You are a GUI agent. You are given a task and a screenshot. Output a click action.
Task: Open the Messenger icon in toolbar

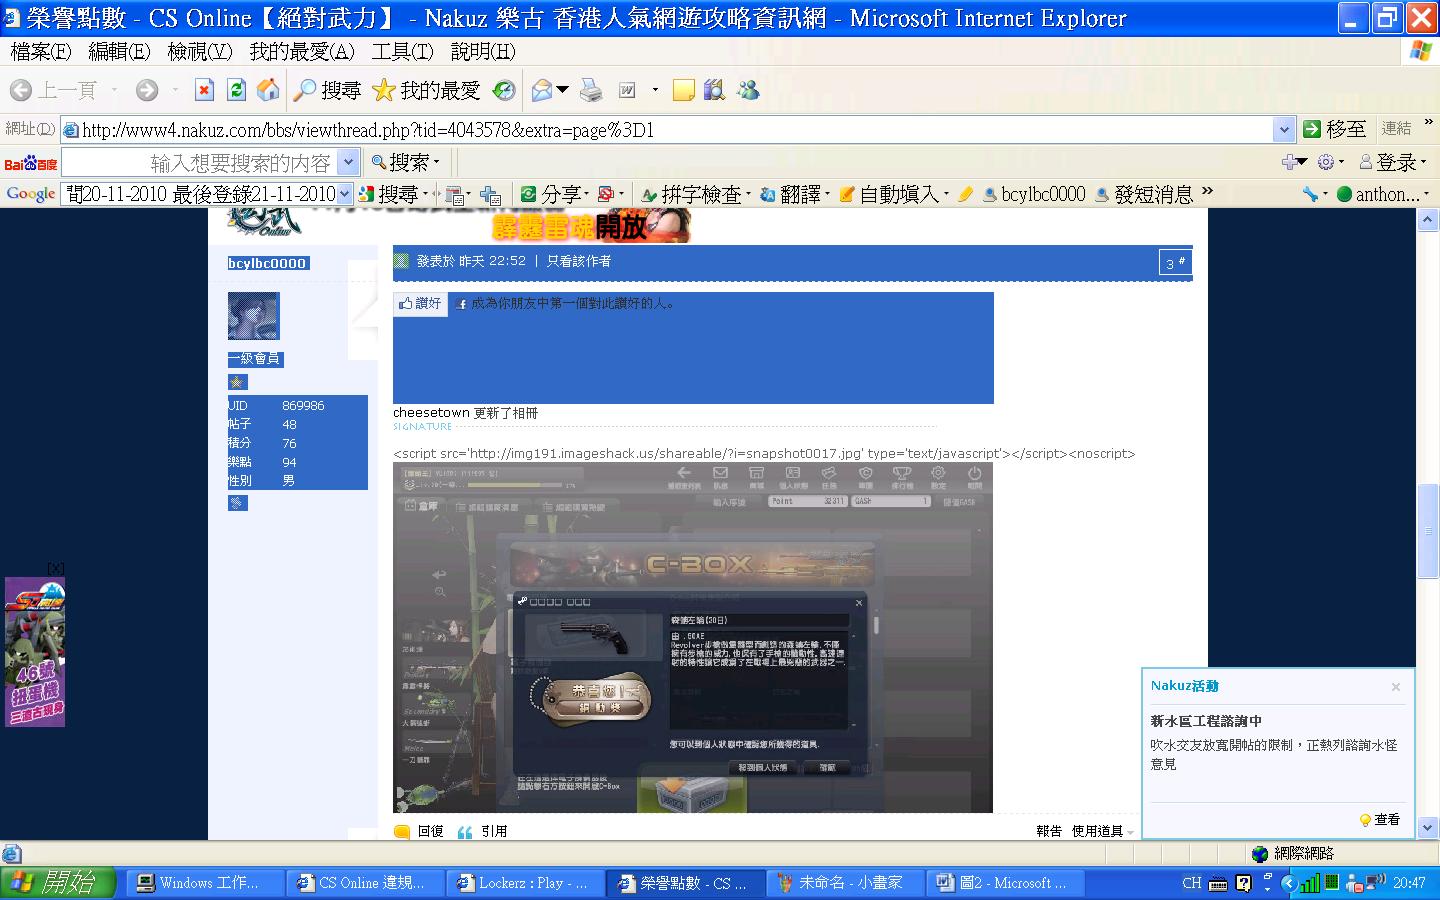click(748, 91)
